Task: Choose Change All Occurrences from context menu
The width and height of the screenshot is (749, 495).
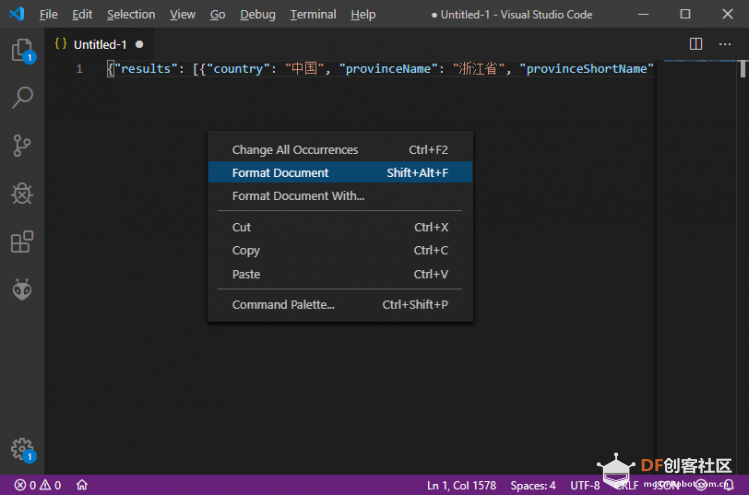Action: point(340,150)
